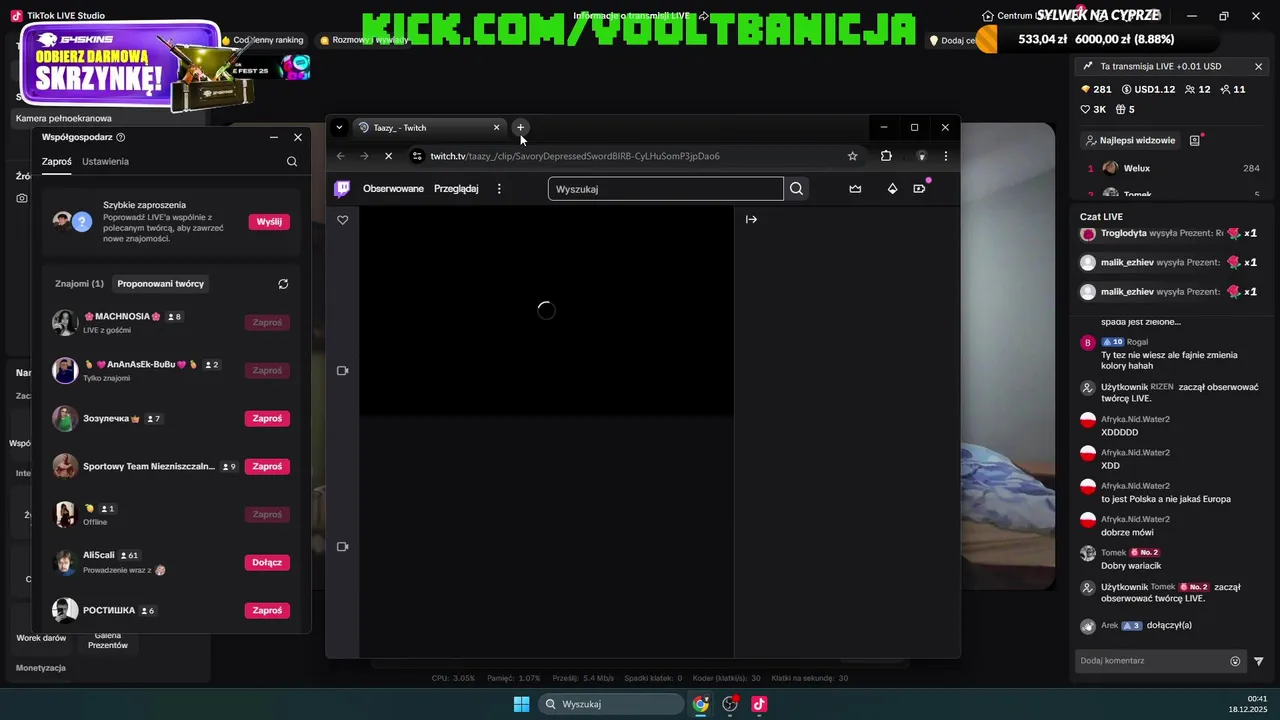Open Najlepsi widzowie button
This screenshot has height=720, width=1280.
coord(1130,141)
